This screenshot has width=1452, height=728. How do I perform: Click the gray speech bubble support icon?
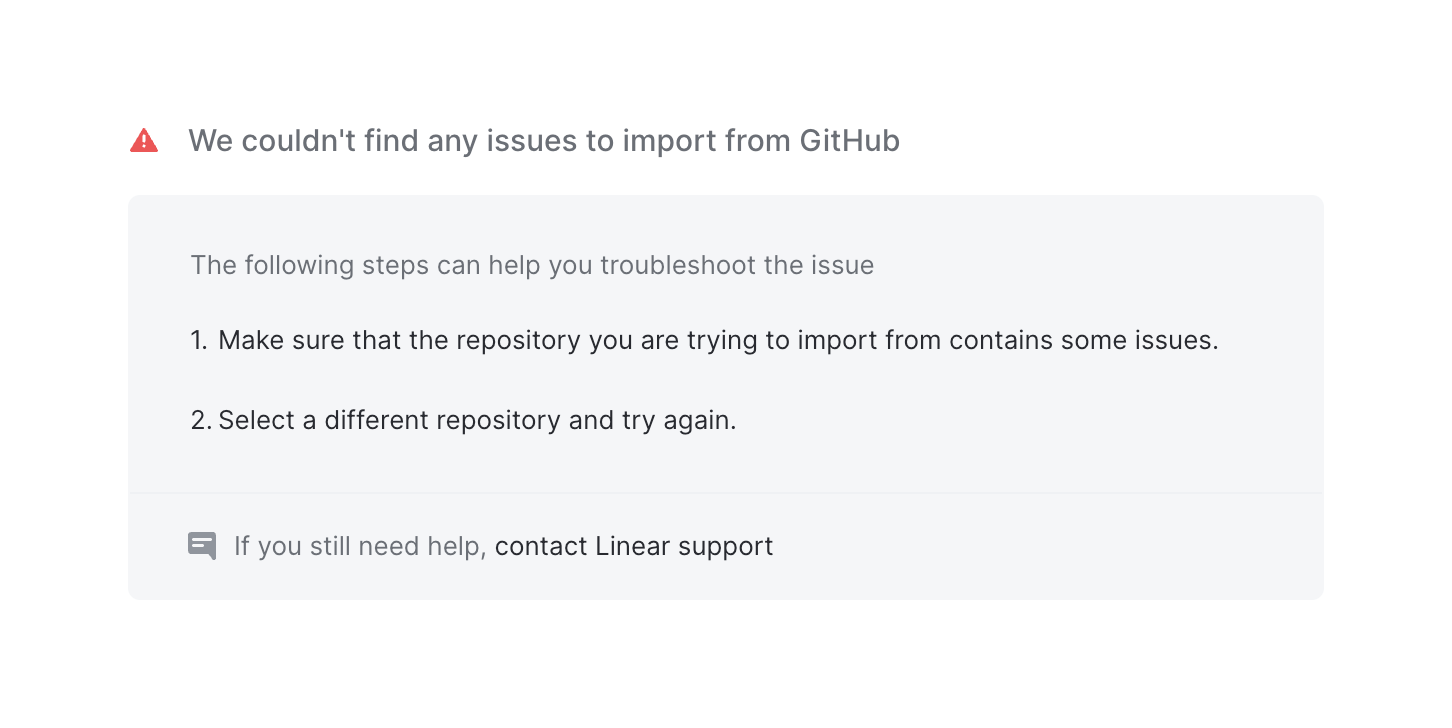(x=202, y=546)
